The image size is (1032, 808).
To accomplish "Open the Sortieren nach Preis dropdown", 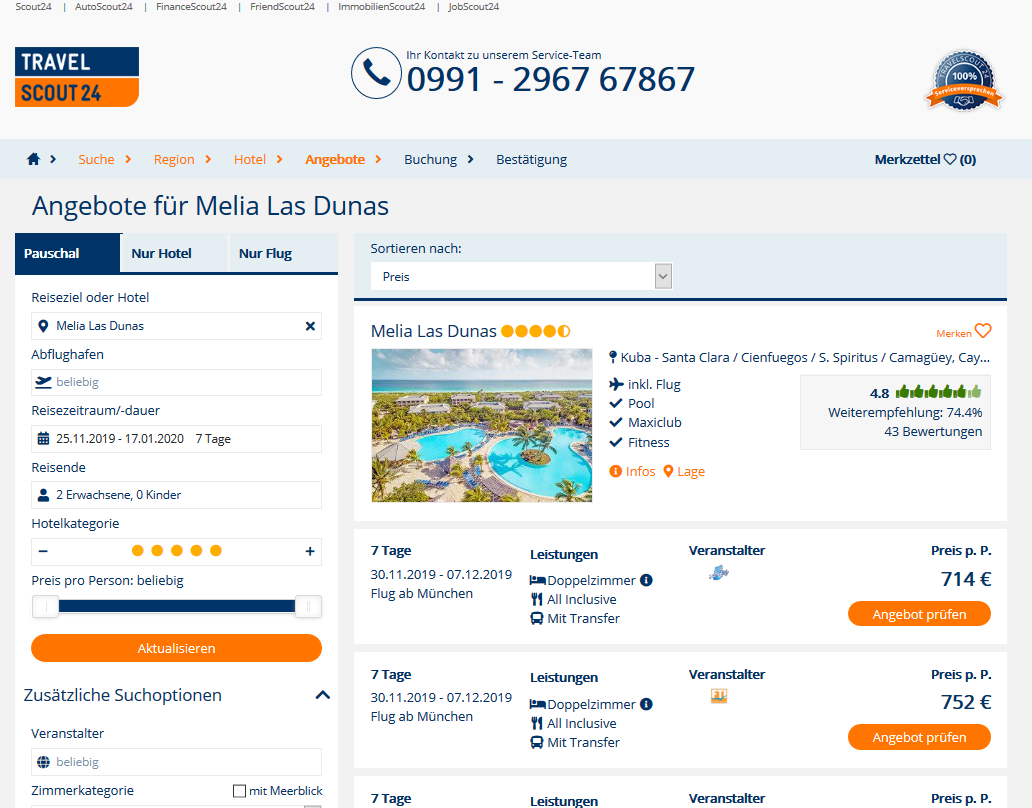I will point(521,276).
